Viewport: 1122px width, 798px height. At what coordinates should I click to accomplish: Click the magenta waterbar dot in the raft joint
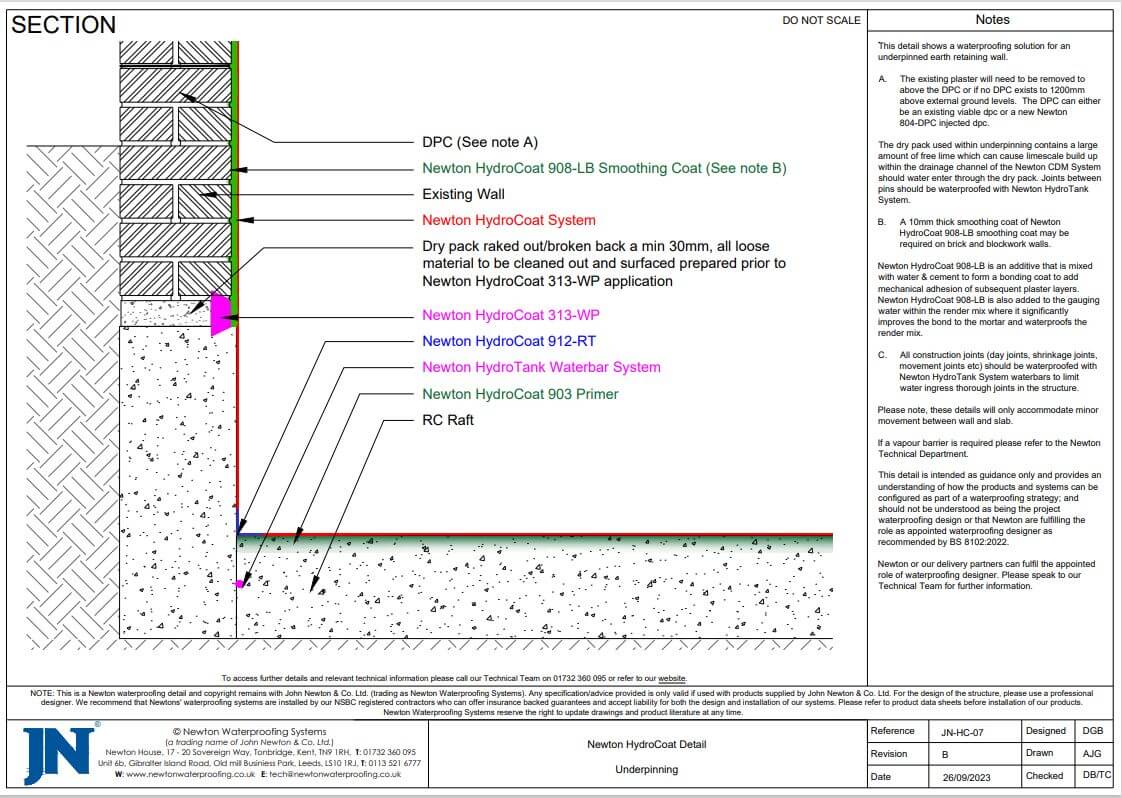coord(238,583)
